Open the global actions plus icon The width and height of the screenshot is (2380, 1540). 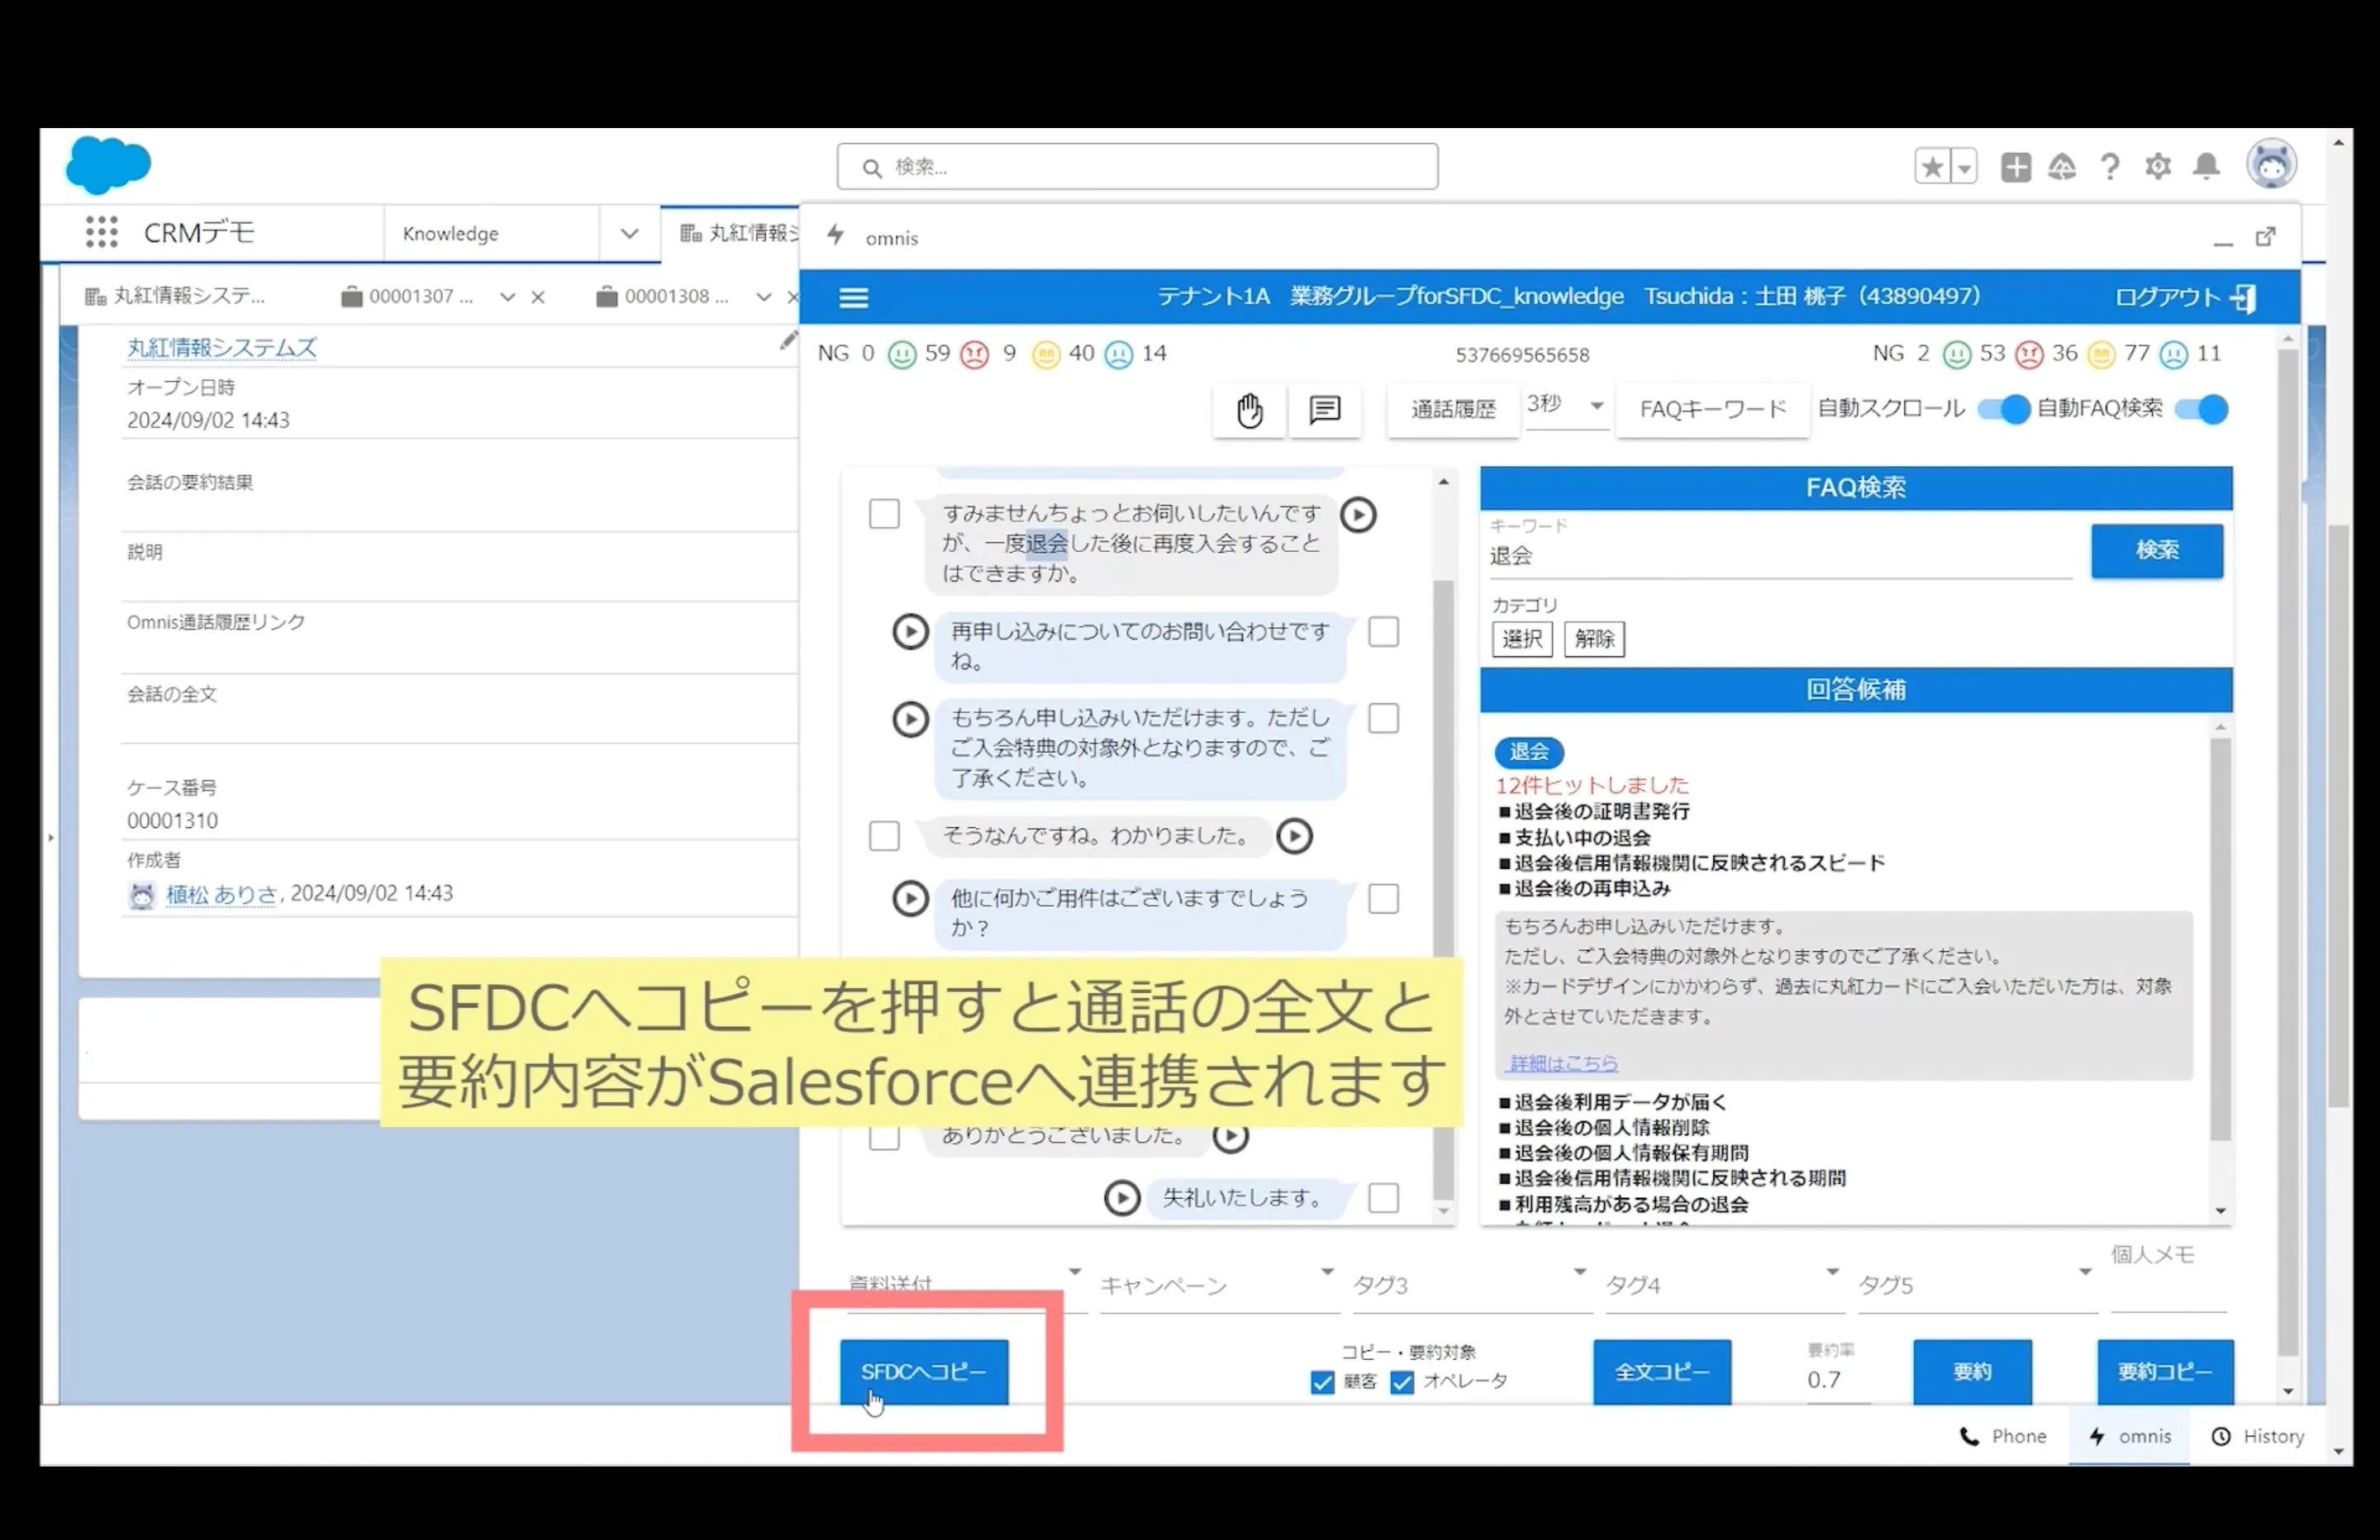point(2015,166)
